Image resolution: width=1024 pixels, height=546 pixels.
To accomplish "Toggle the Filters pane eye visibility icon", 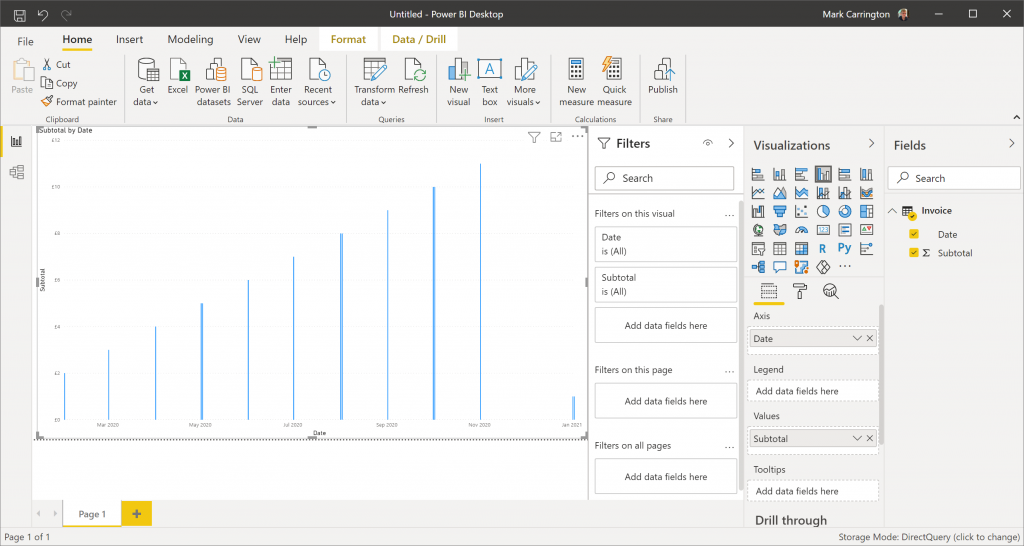I will coord(707,144).
